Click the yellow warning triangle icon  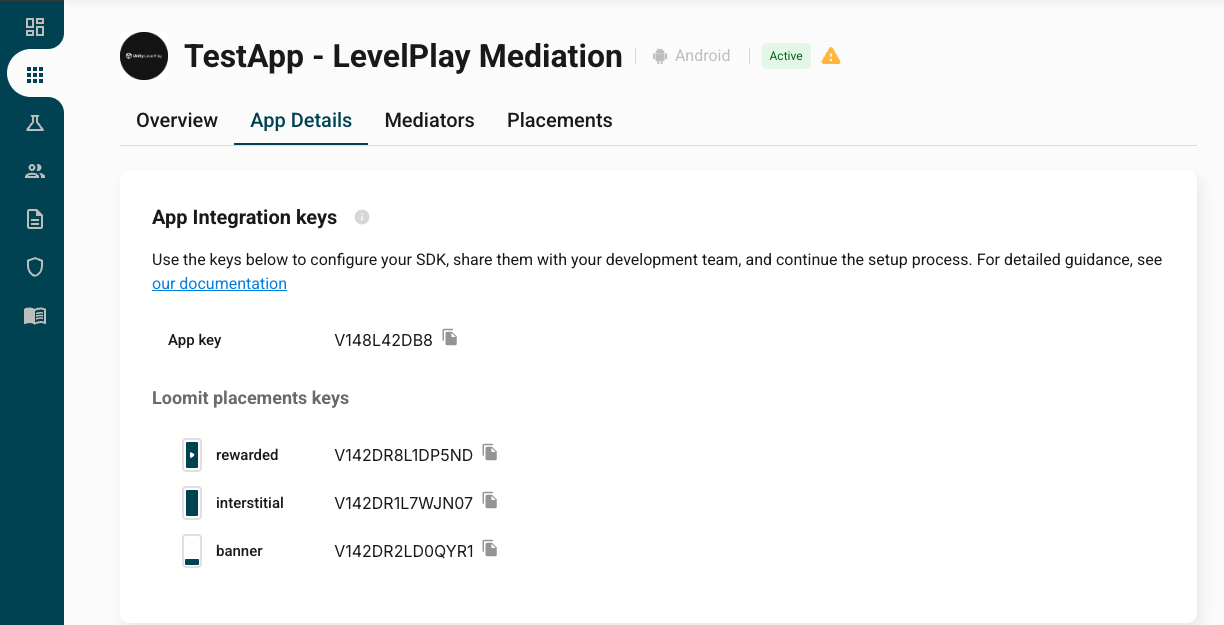[x=831, y=56]
